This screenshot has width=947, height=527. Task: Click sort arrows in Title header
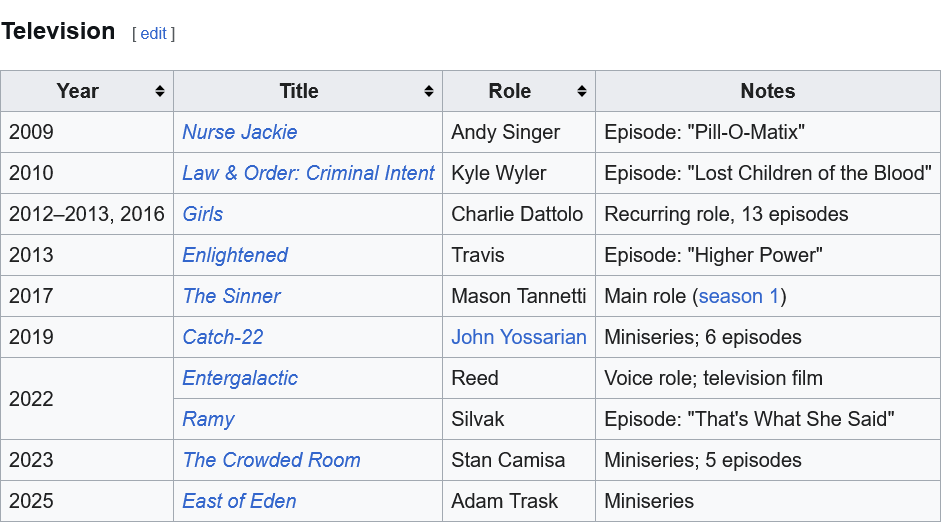[429, 91]
